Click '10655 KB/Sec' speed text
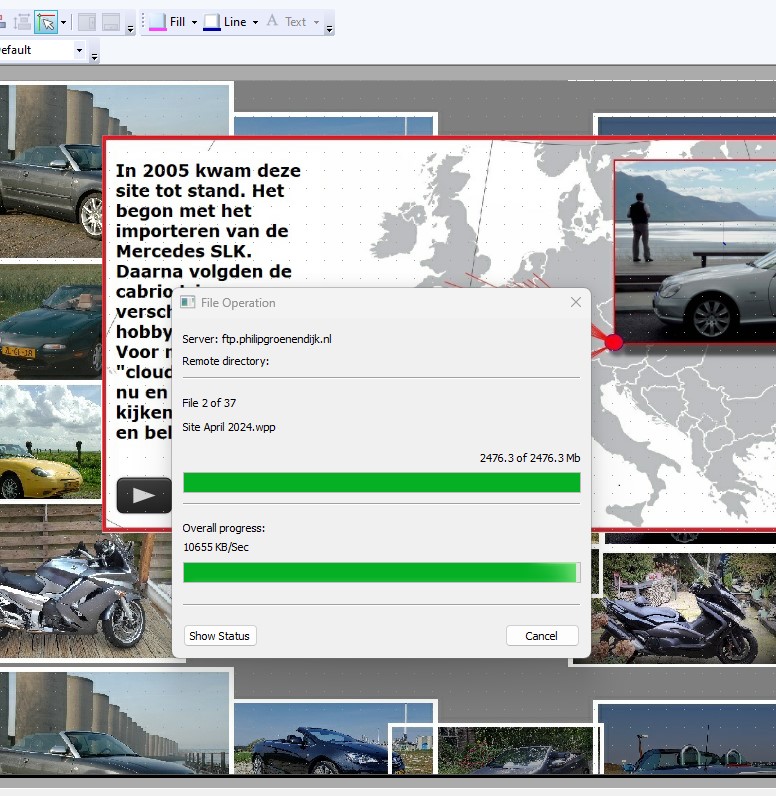 tap(216, 547)
